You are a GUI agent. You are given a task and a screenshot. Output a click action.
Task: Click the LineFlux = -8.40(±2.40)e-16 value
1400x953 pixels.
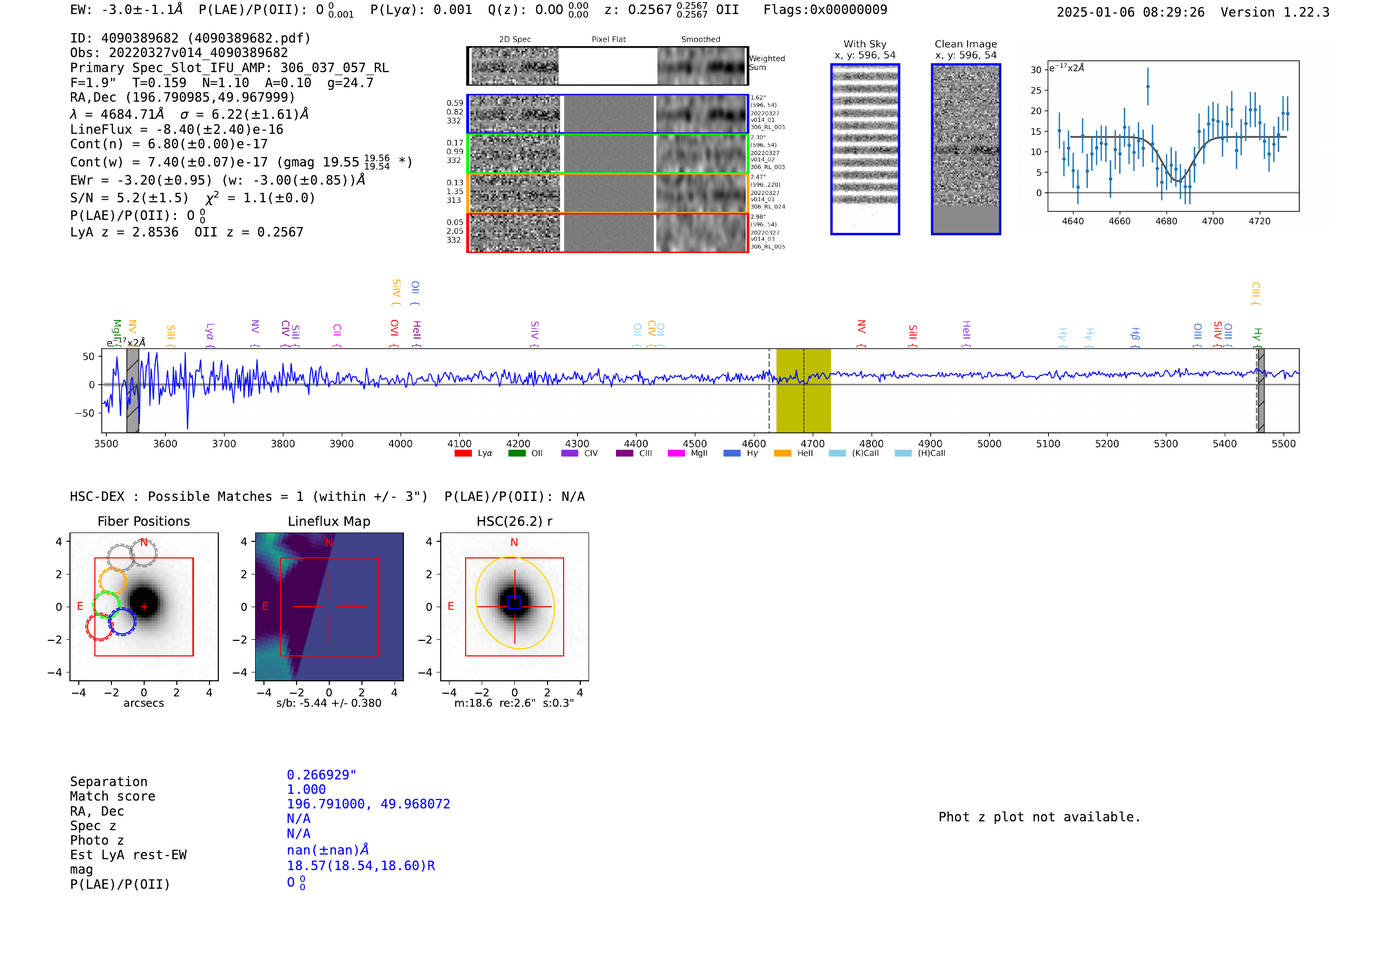tap(177, 129)
